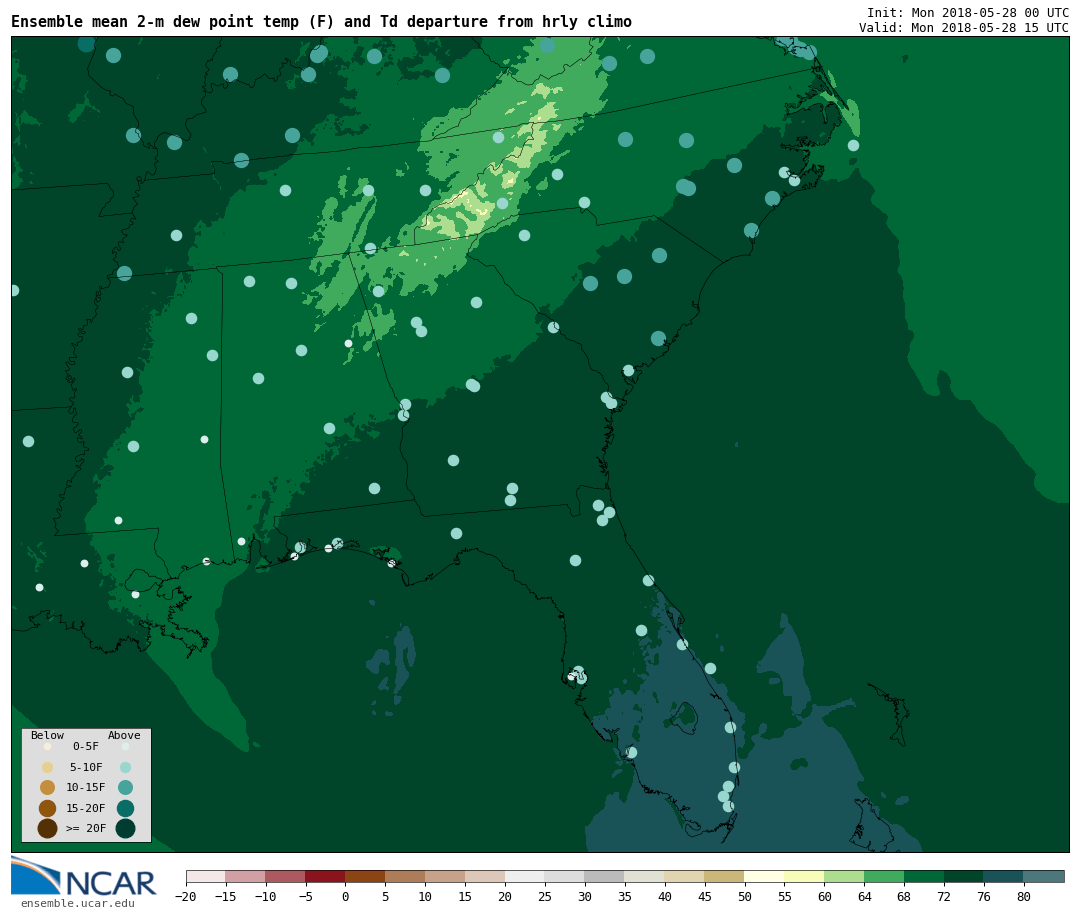Pick the brown colorbar swatch between 0 and 5

365,876
